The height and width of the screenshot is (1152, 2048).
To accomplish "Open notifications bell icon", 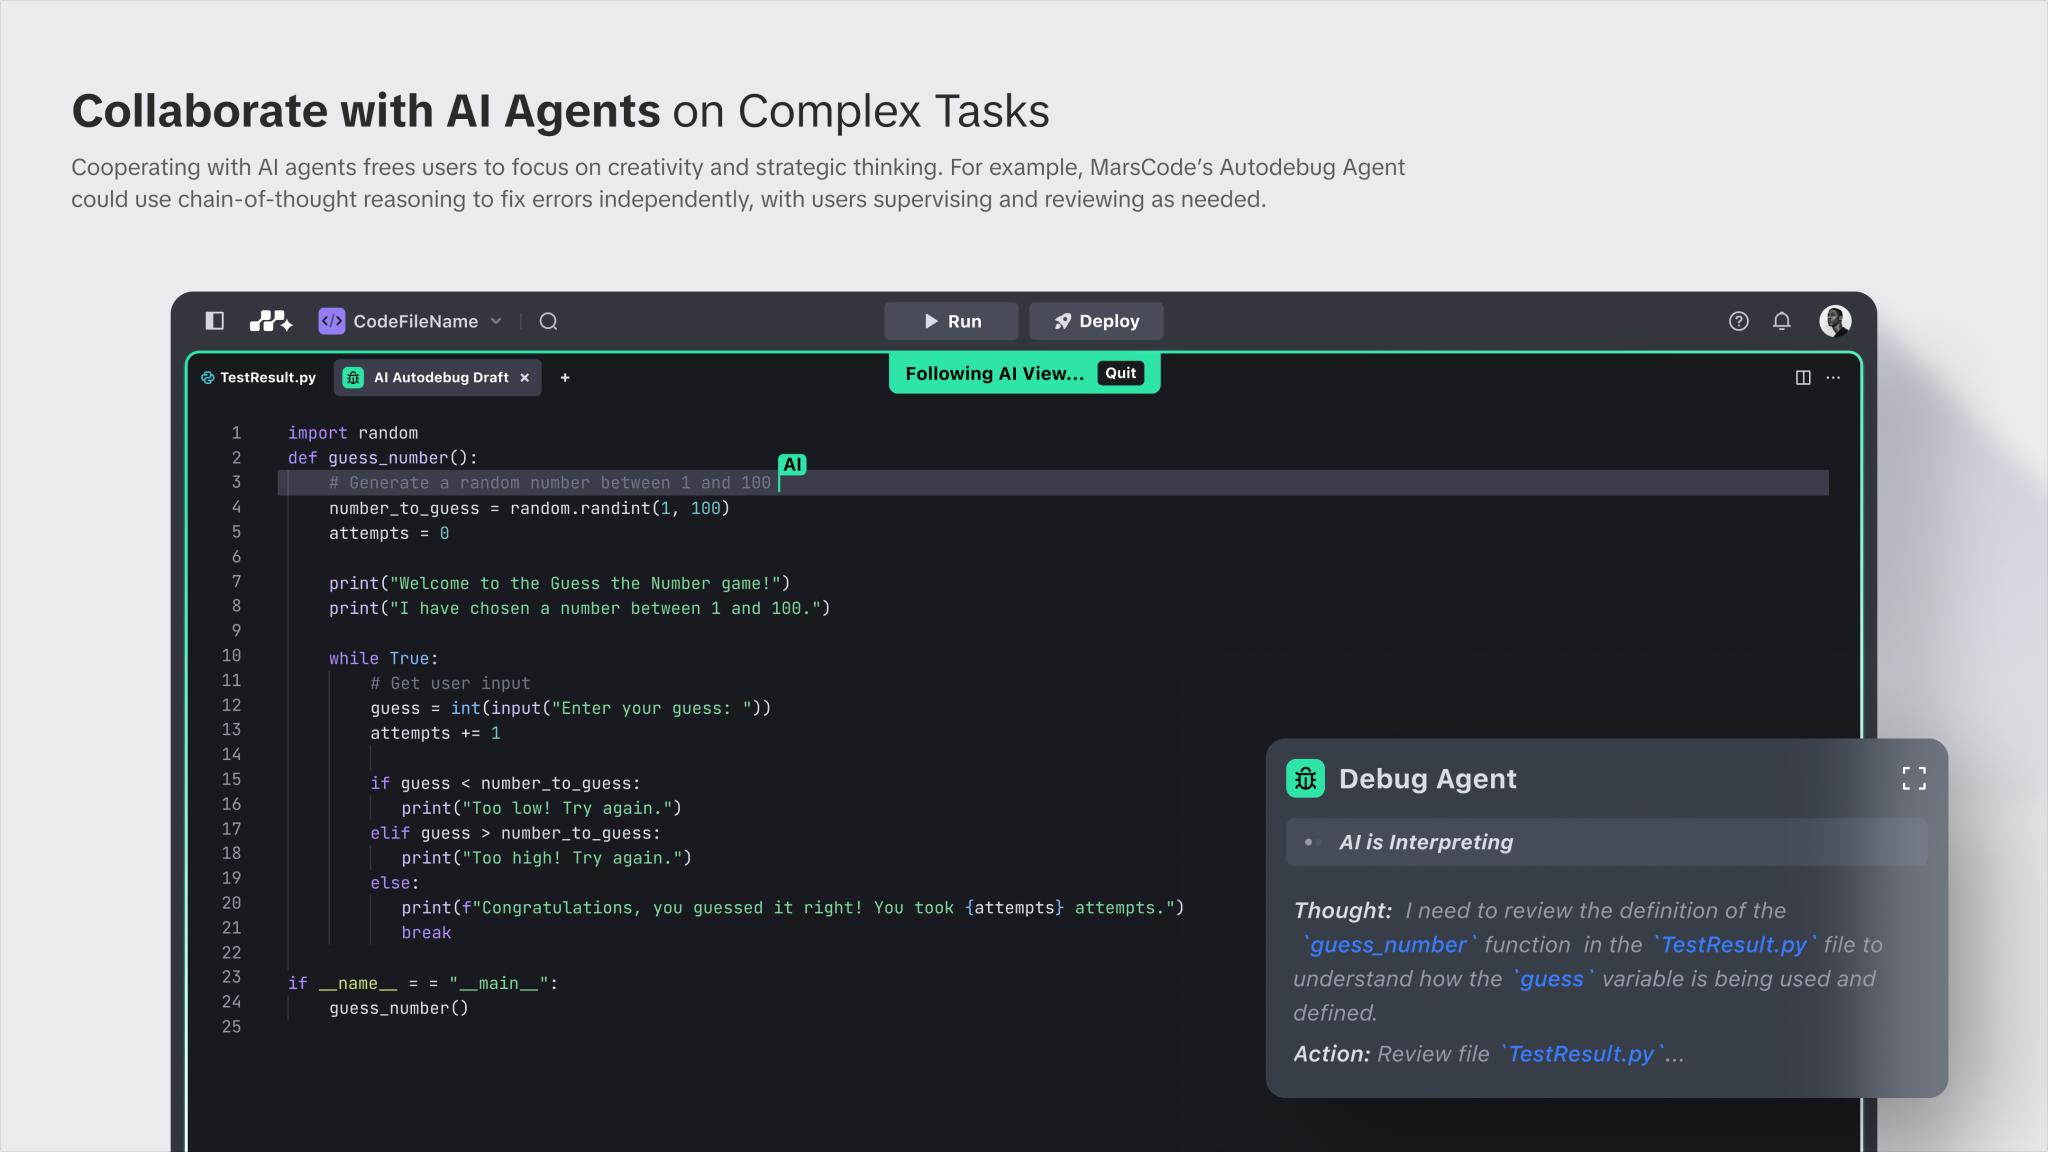I will point(1781,321).
